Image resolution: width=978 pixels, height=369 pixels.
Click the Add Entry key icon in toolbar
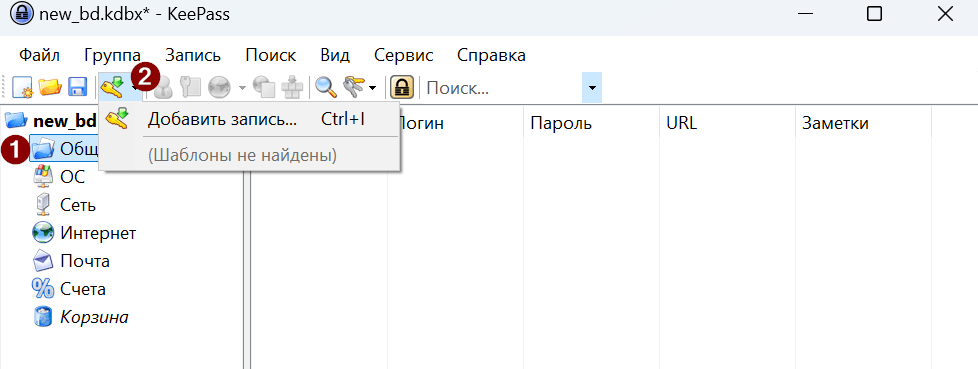[113, 87]
